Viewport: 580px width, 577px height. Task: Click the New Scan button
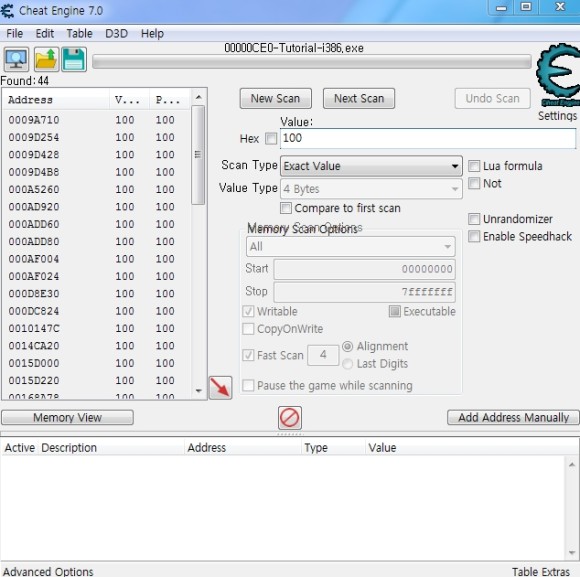click(276, 98)
